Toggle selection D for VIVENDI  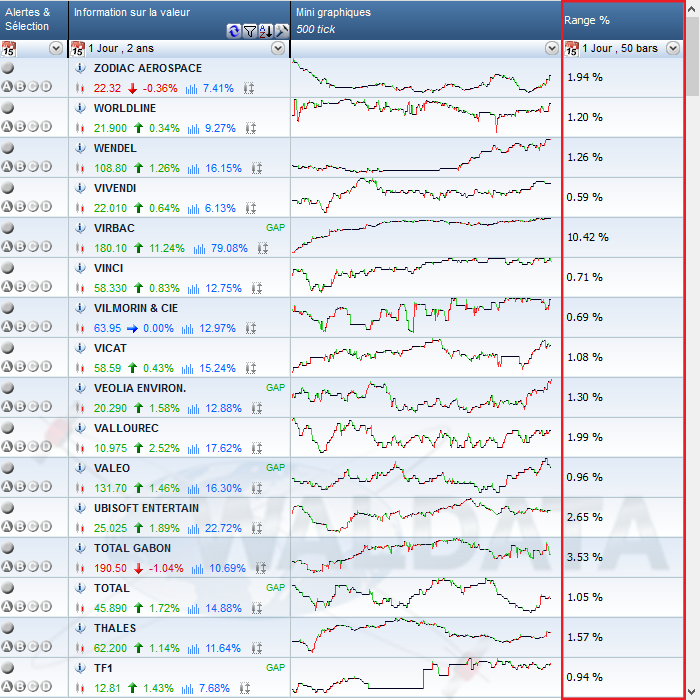pyautogui.click(x=46, y=206)
